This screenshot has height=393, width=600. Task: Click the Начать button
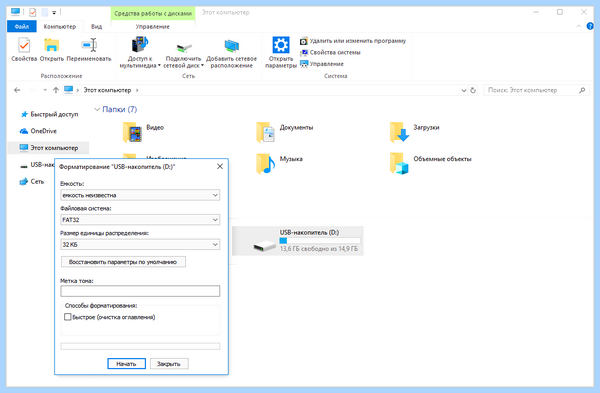coord(126,364)
